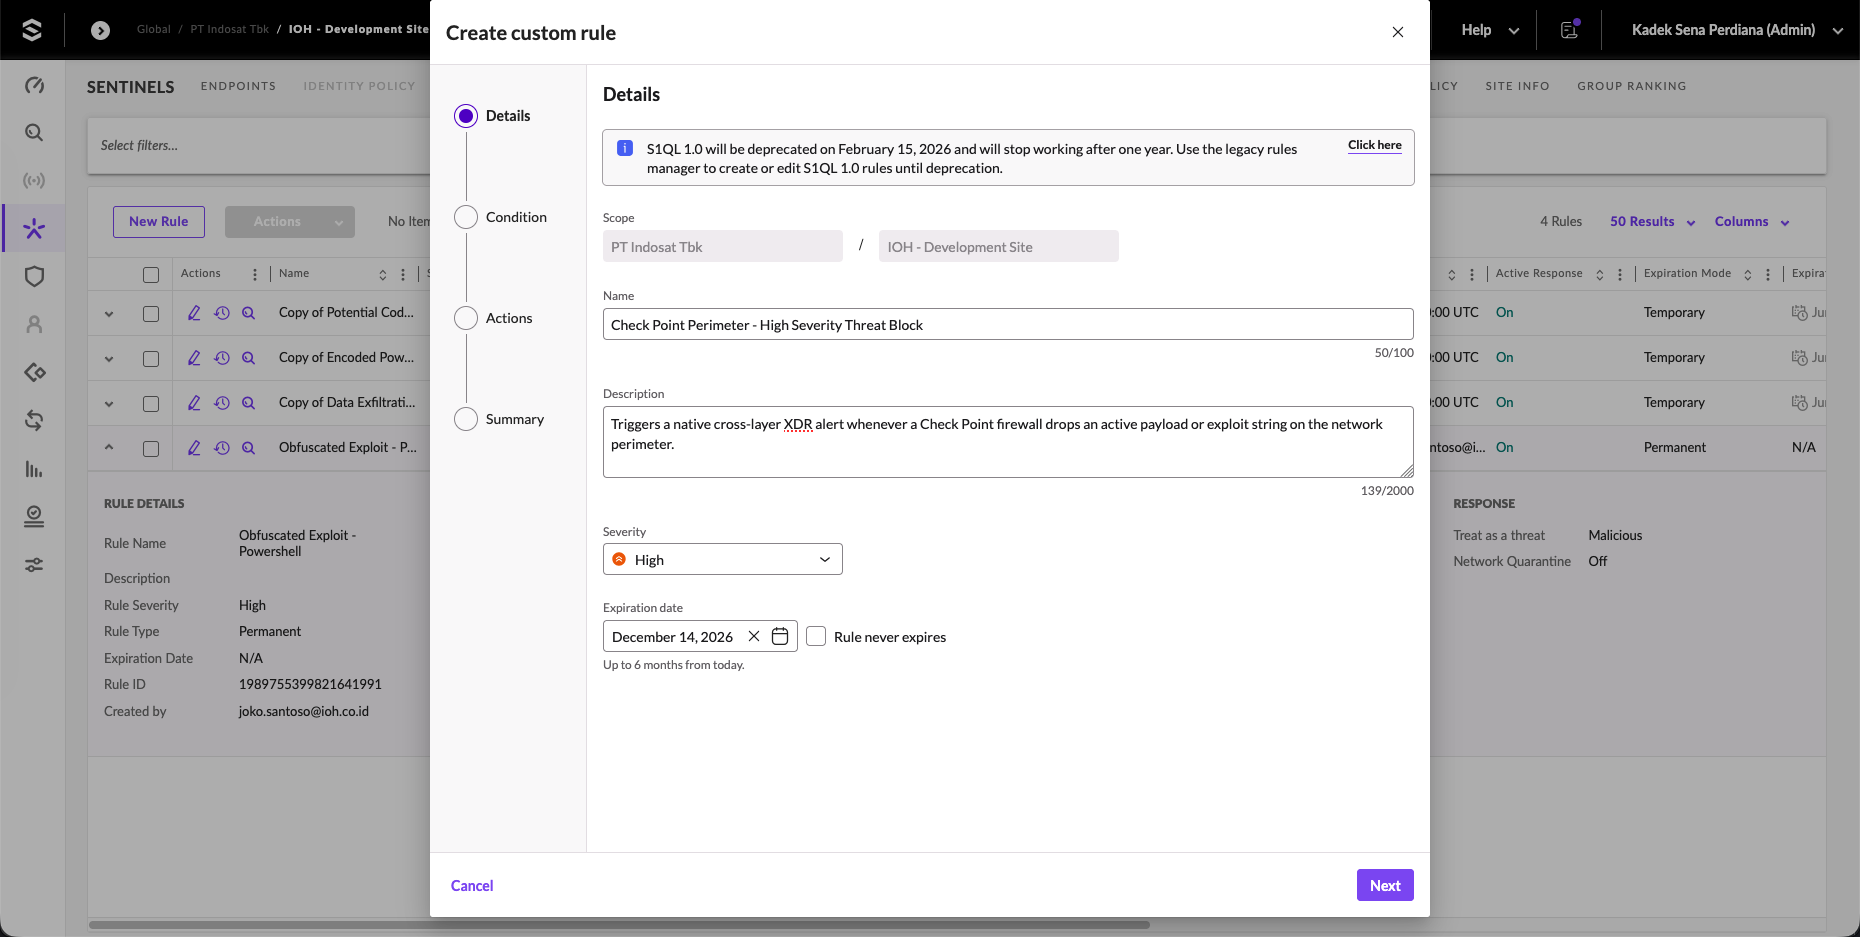Viewport: 1860px width, 937px height.
Task: Select the Copy of Encoded Pow... row checkbox
Action: [x=151, y=358]
